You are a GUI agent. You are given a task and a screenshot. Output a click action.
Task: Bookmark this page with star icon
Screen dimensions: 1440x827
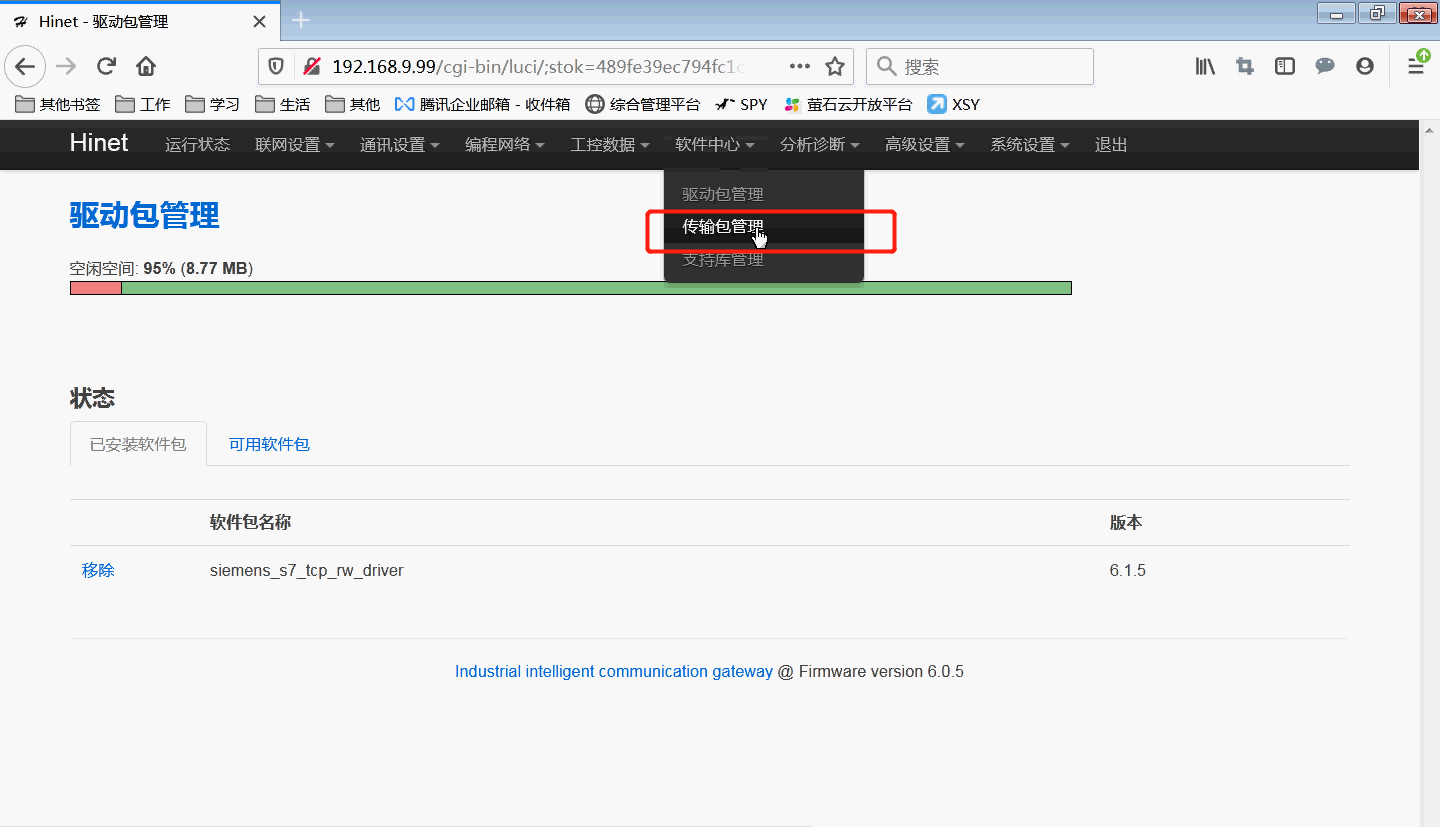[835, 67]
